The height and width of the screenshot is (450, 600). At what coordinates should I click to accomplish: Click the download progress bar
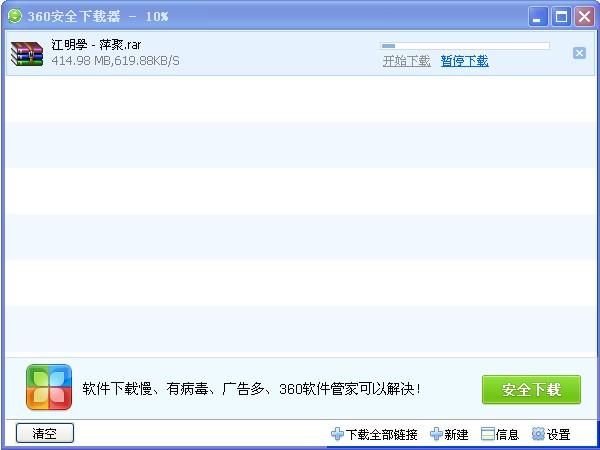465,46
